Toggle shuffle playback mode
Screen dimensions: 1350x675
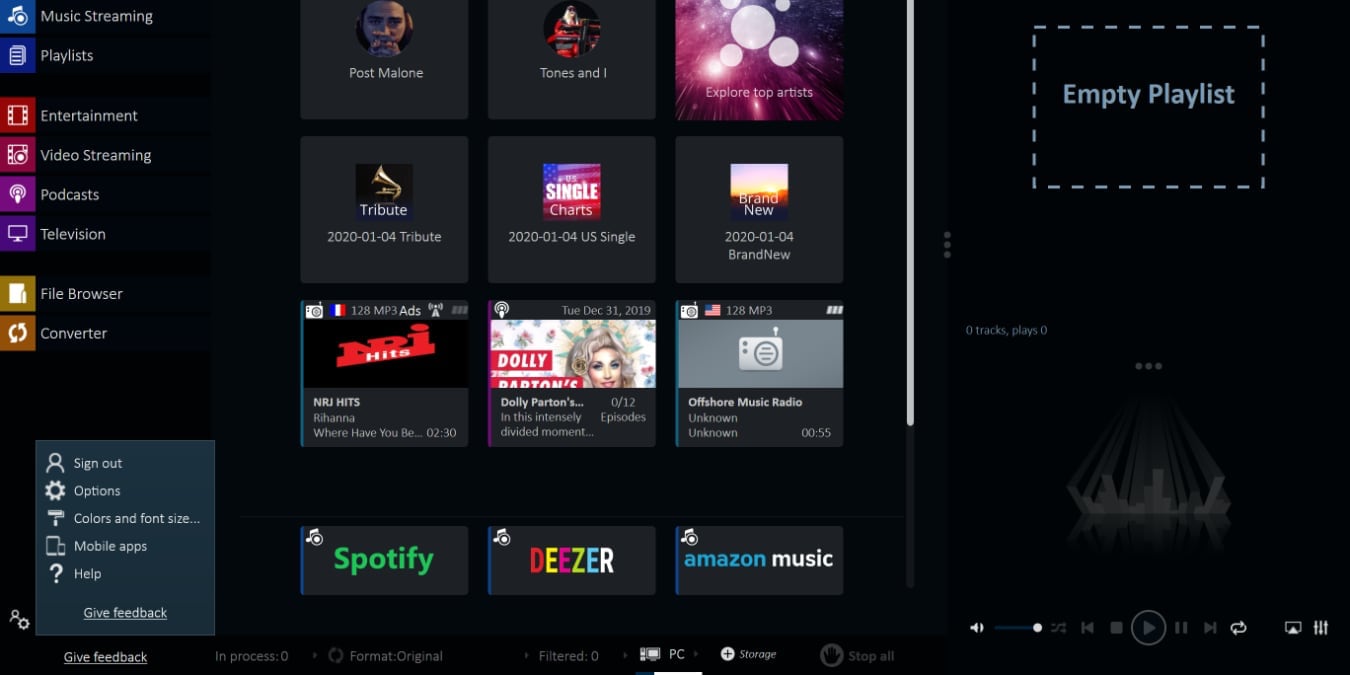[x=1059, y=627]
